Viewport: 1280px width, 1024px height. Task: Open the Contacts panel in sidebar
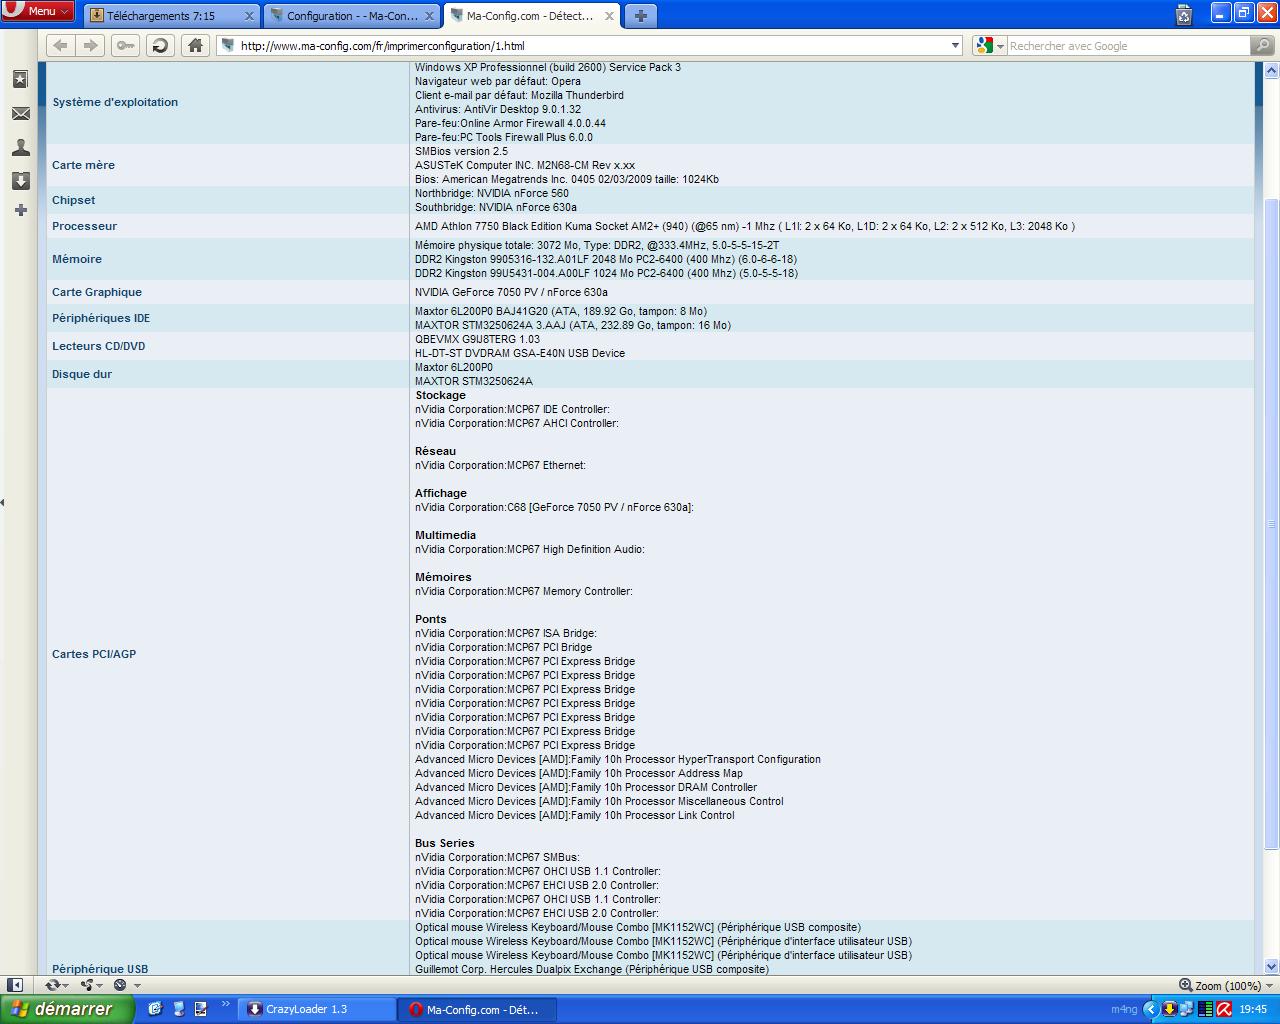pos(20,147)
